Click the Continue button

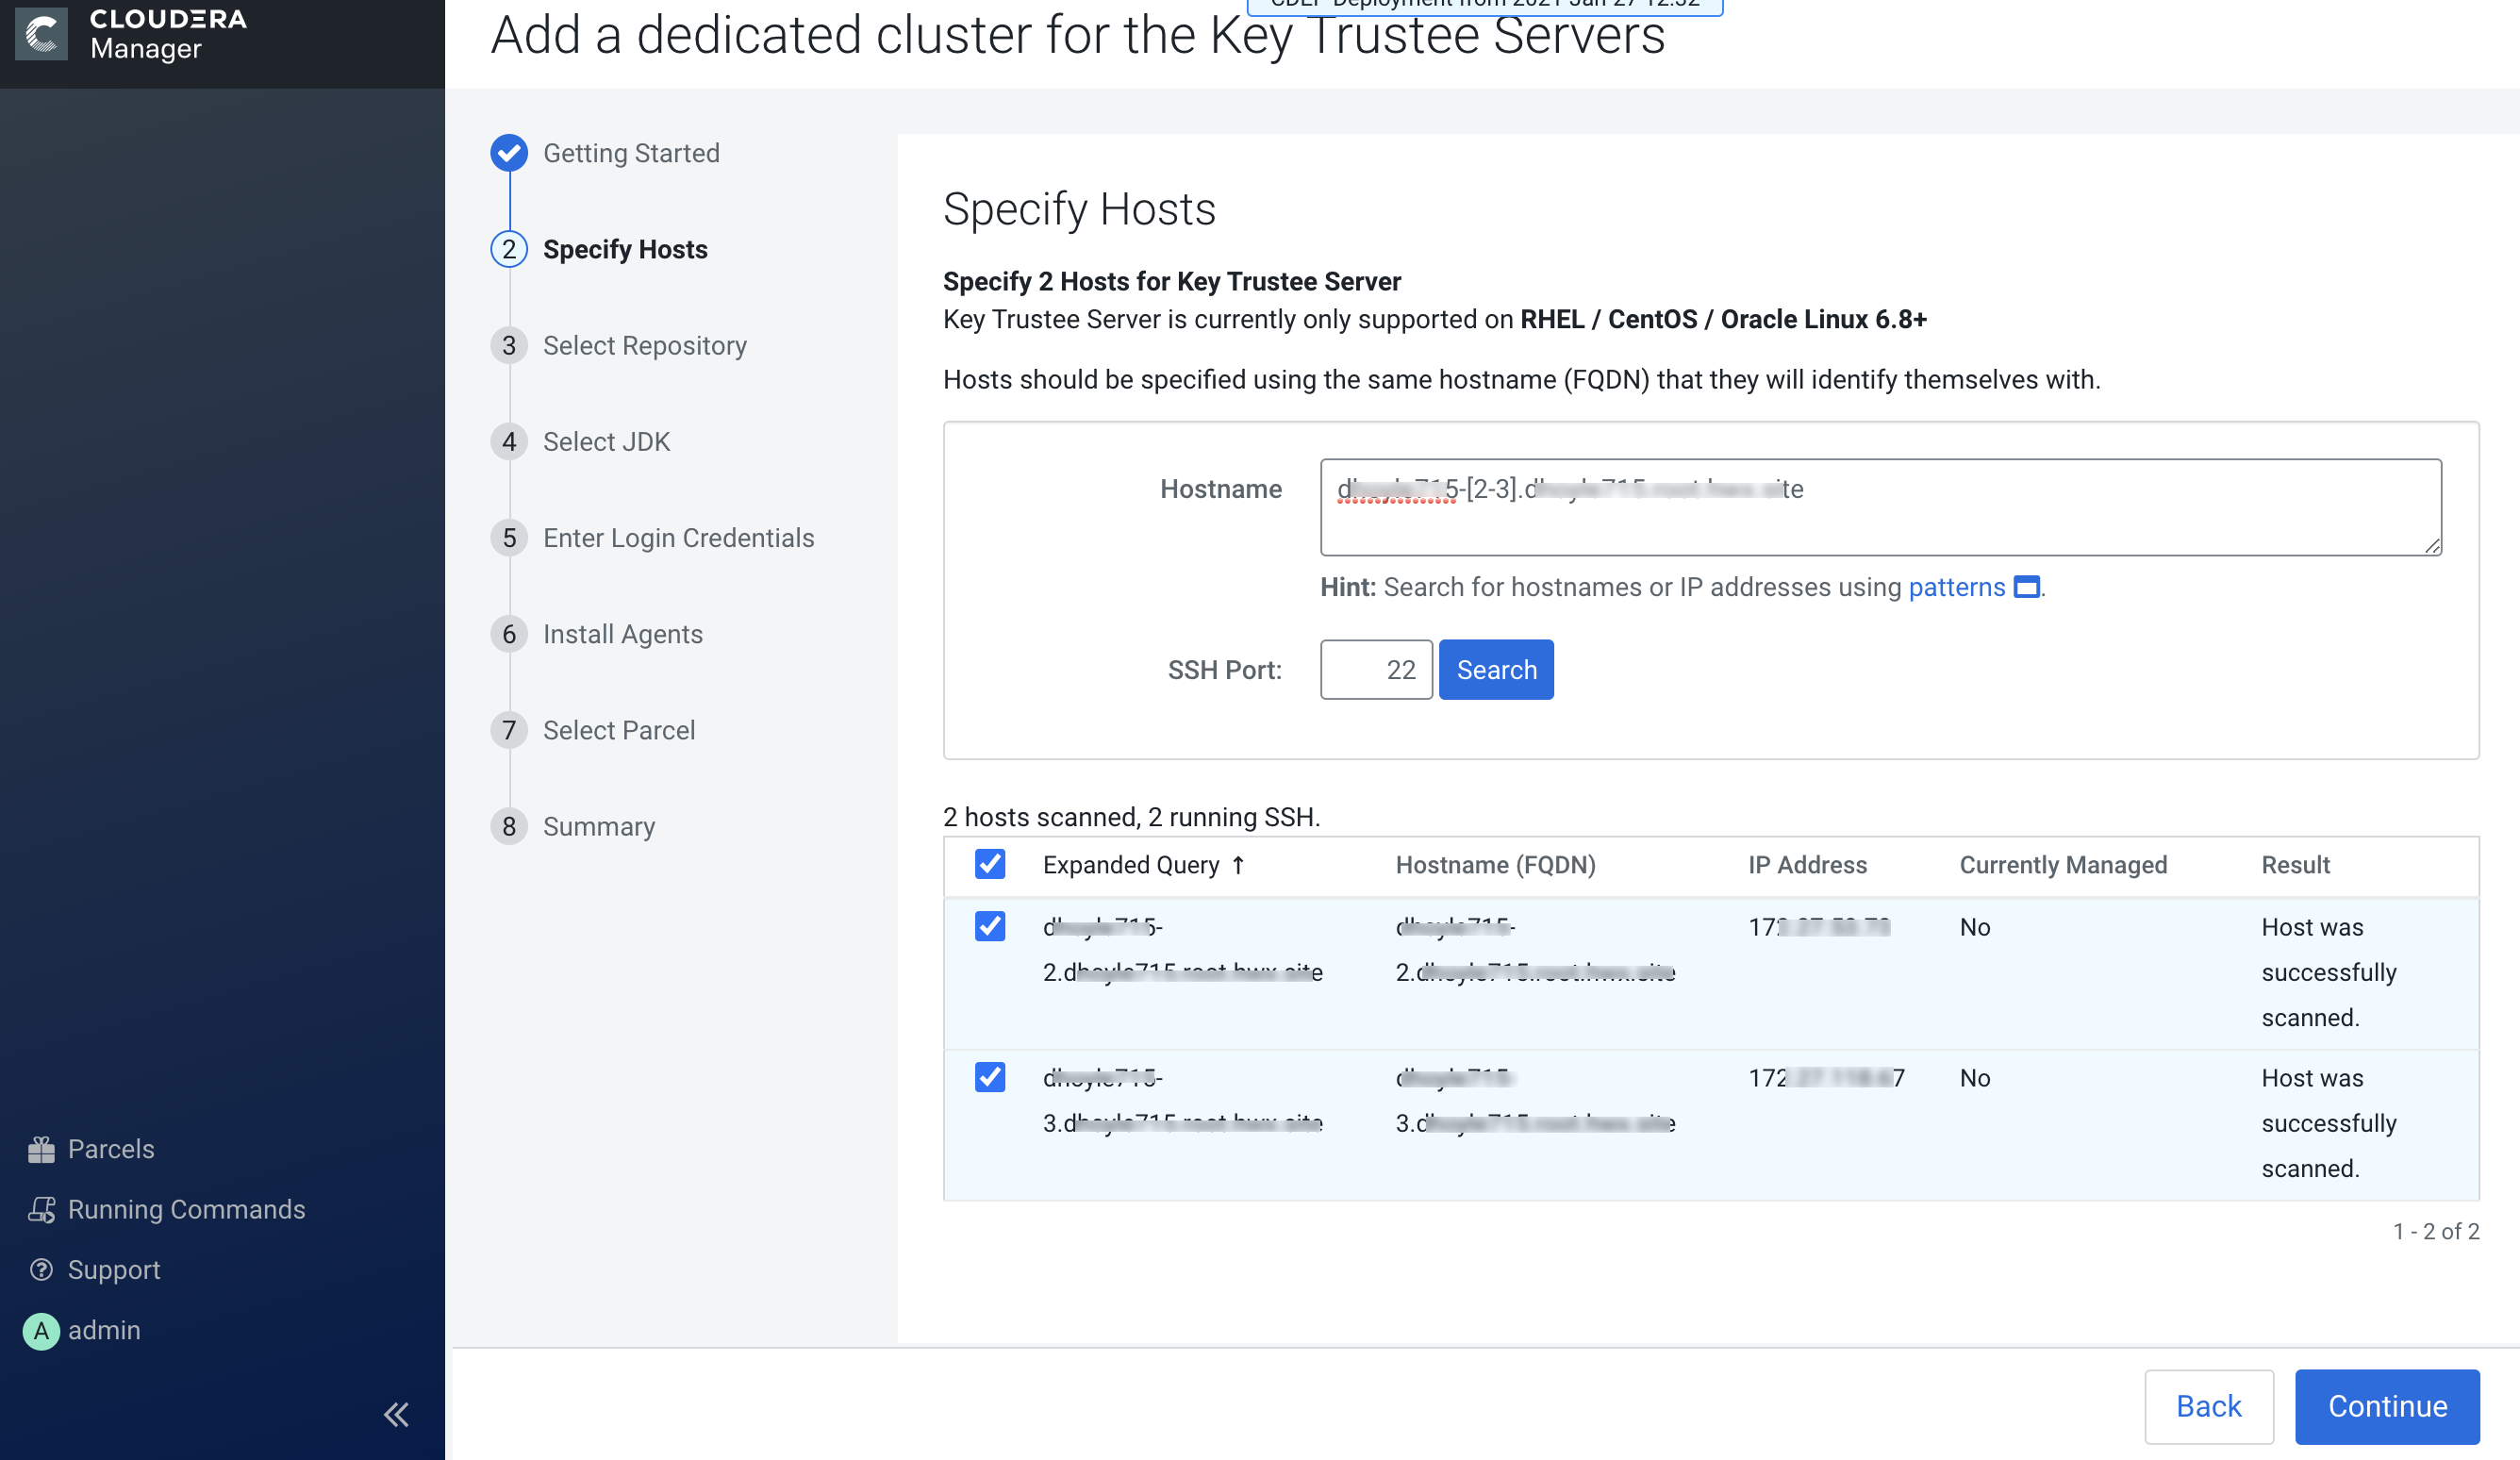click(x=2387, y=1406)
